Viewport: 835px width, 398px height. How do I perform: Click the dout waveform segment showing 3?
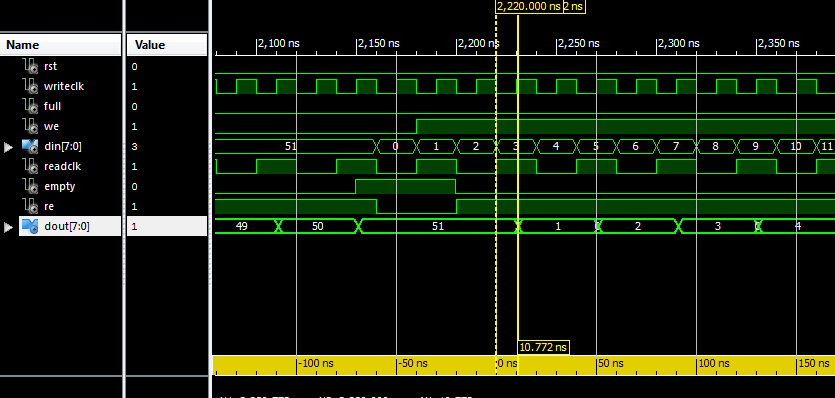click(718, 226)
